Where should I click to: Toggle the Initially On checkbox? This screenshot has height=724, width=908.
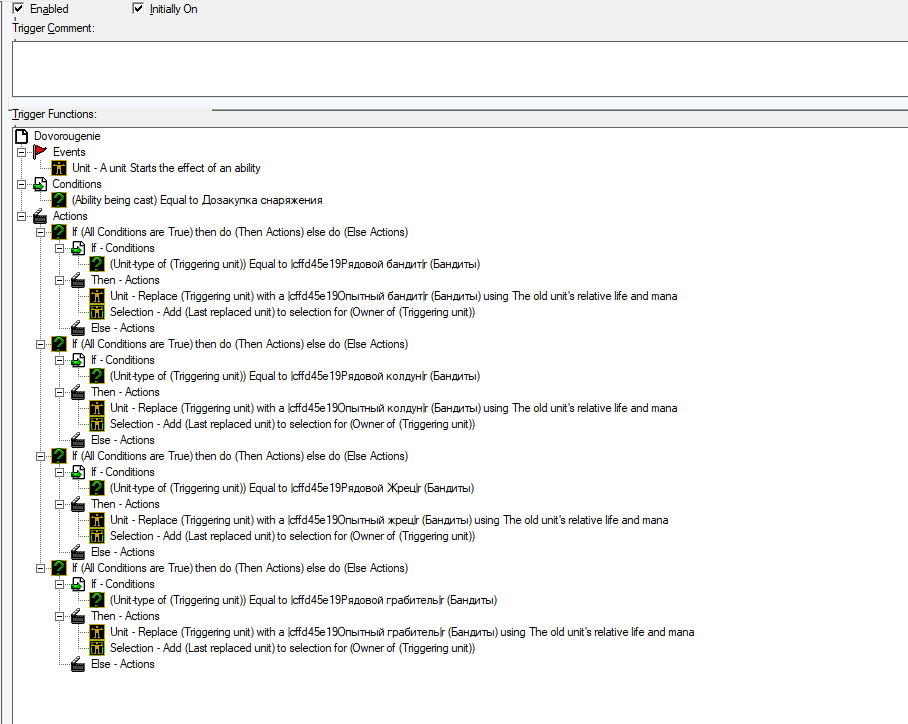click(x=138, y=9)
